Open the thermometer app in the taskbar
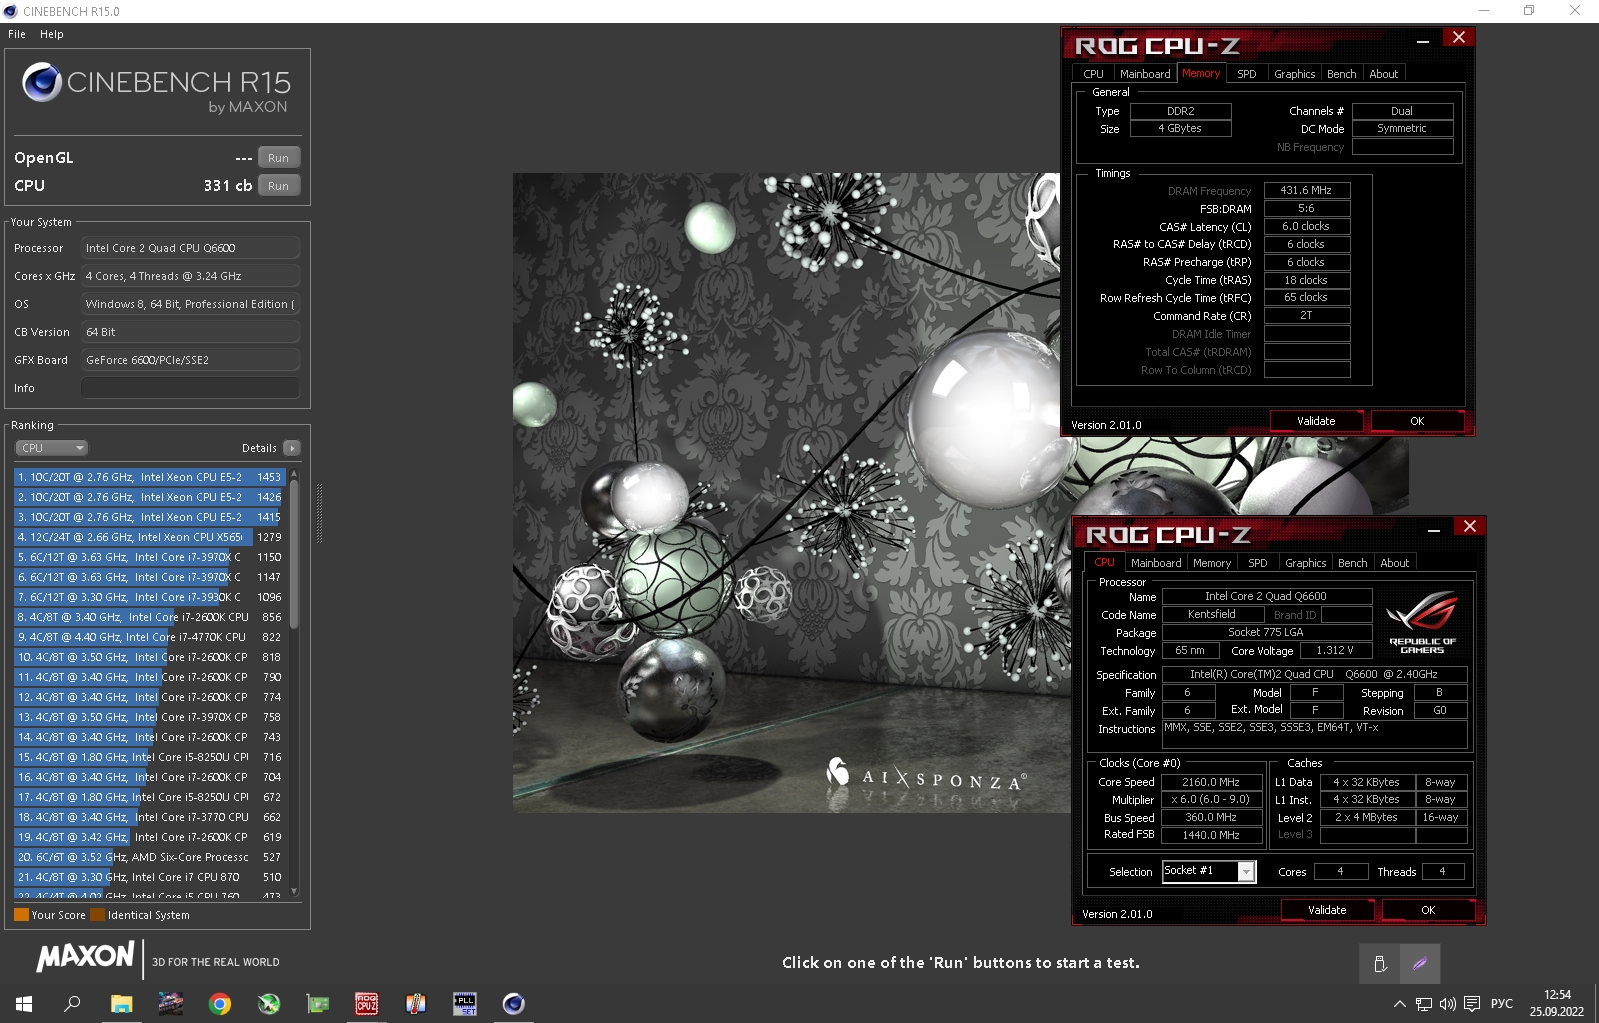The width and height of the screenshot is (1599, 1023). click(x=416, y=1004)
